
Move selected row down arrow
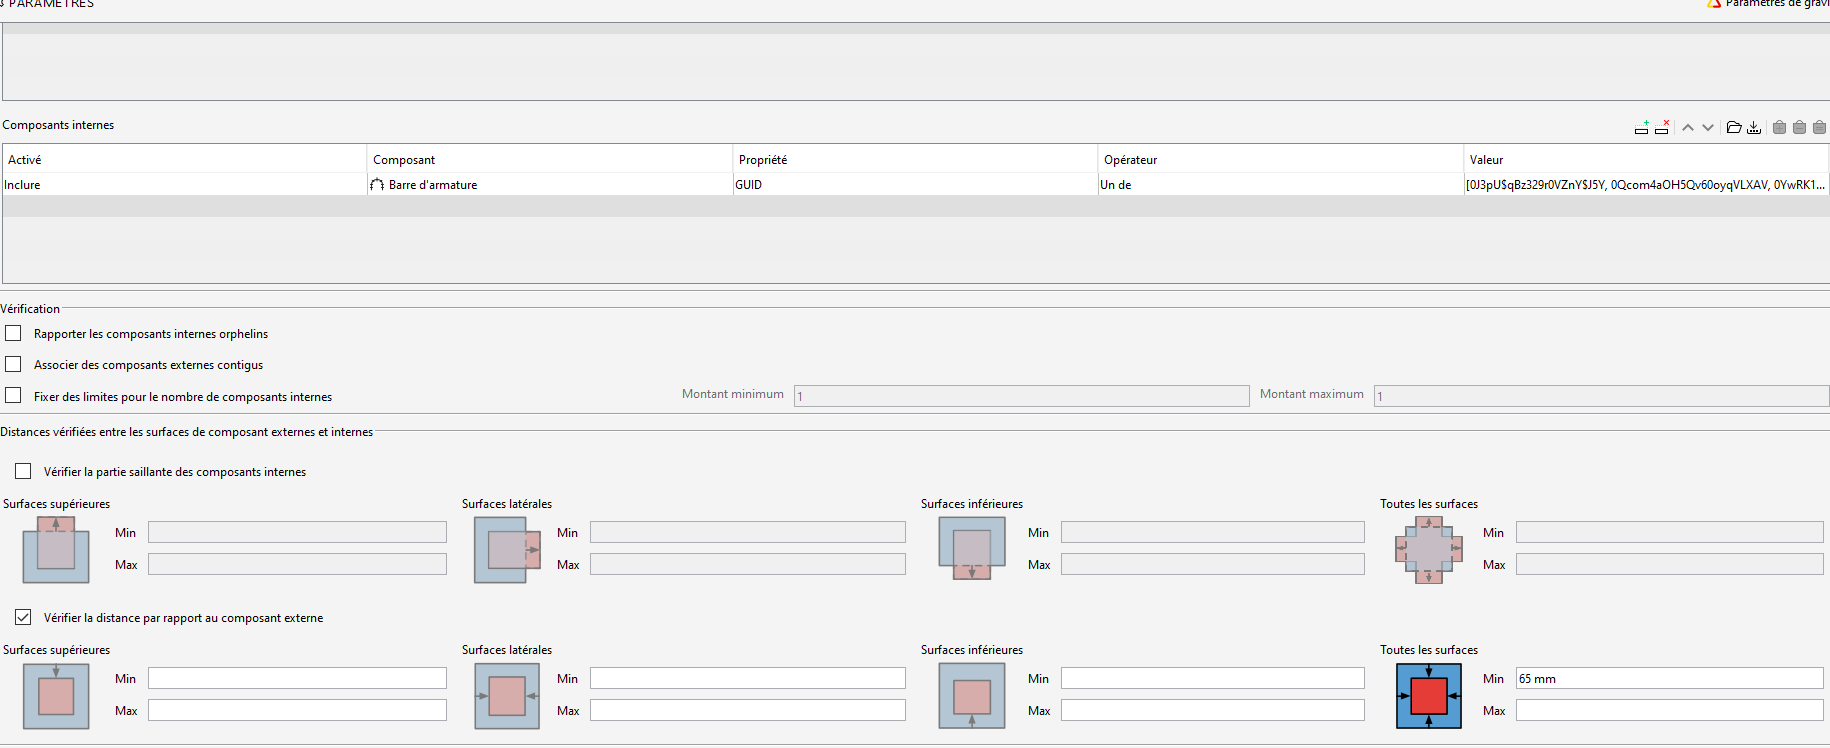click(1708, 127)
